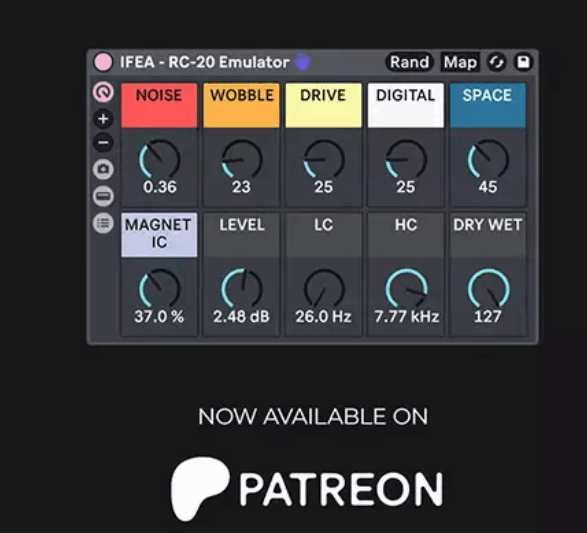The image size is (587, 533).
Task: Click the IFEA - RC-20 Emulator title
Action: pos(204,62)
